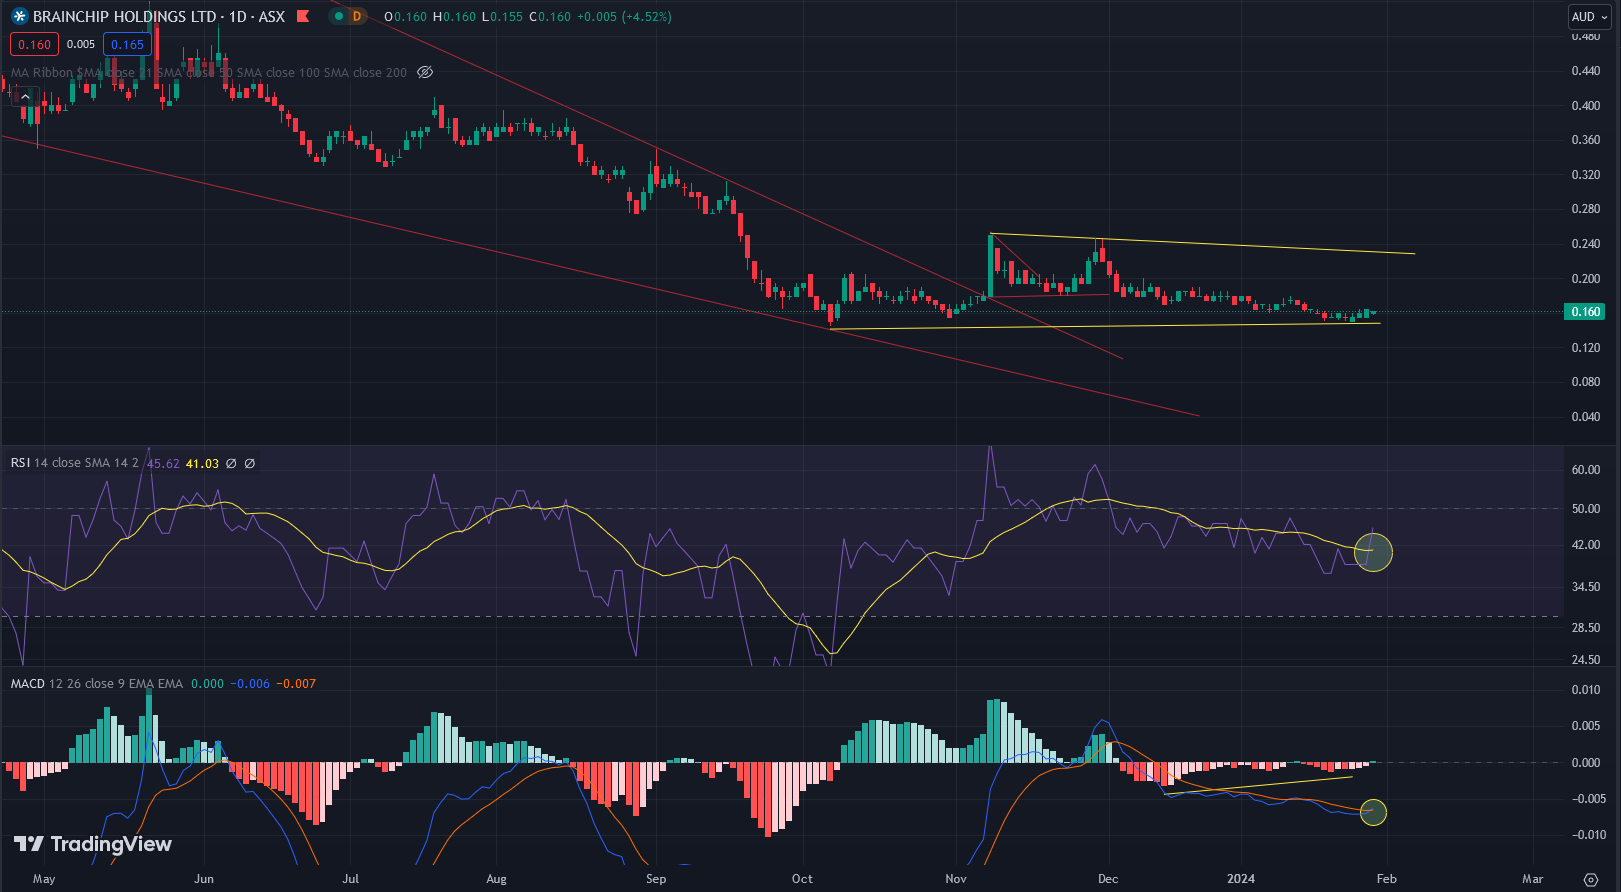Click the second ∅ symbol in RSI legend
Viewport: 1621px width, 892px height.
pos(250,463)
